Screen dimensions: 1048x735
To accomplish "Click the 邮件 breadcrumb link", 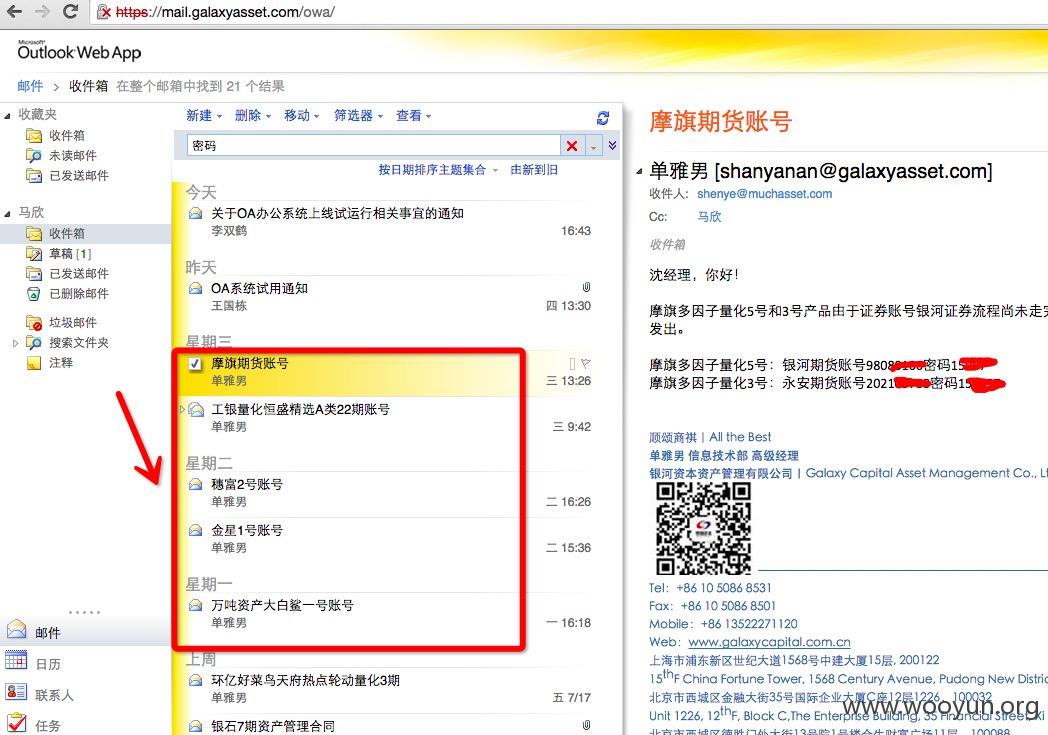I will tap(30, 86).
